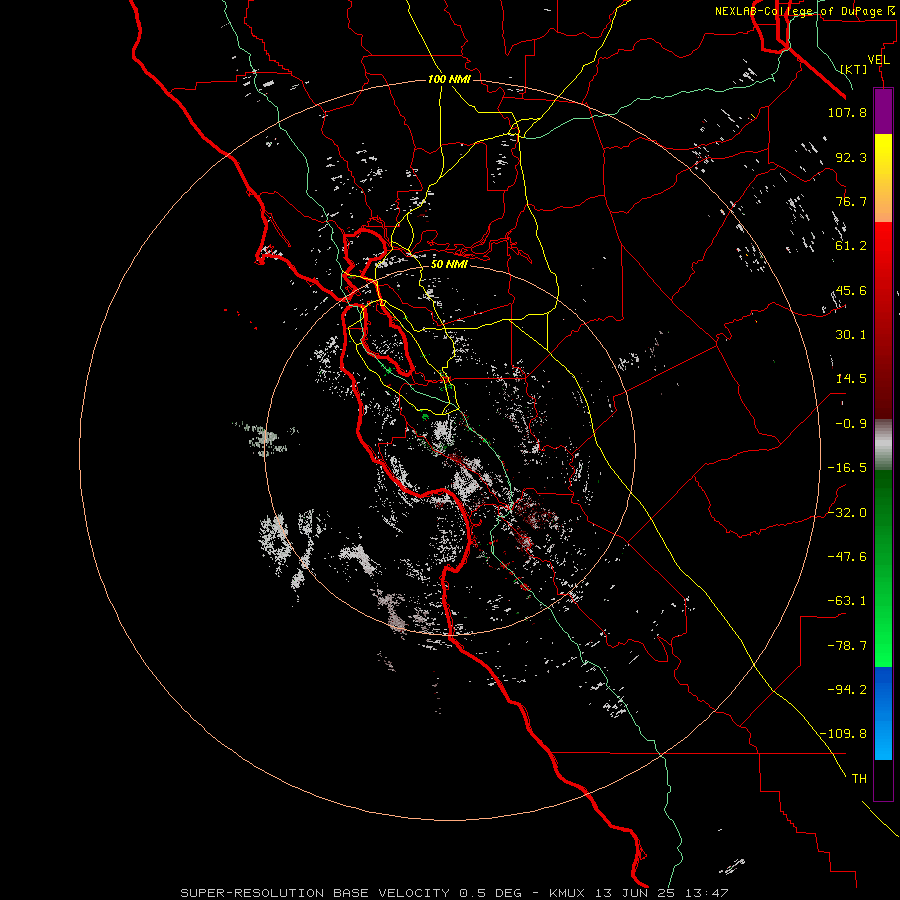Image resolution: width=900 pixels, height=900 pixels.
Task: Click the TH threshold label
Action: (x=859, y=779)
